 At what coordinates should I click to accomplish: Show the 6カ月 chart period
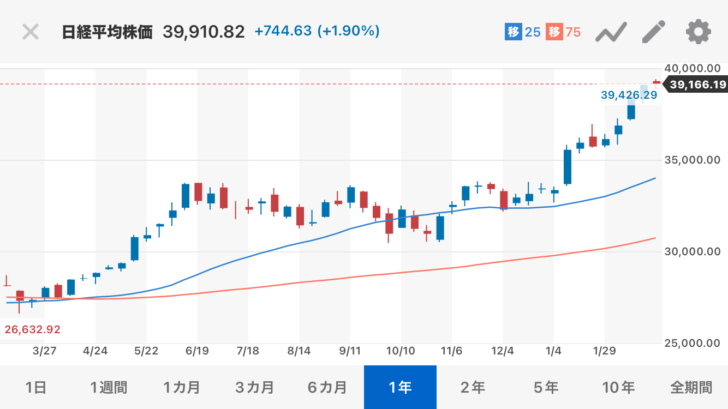(327, 387)
